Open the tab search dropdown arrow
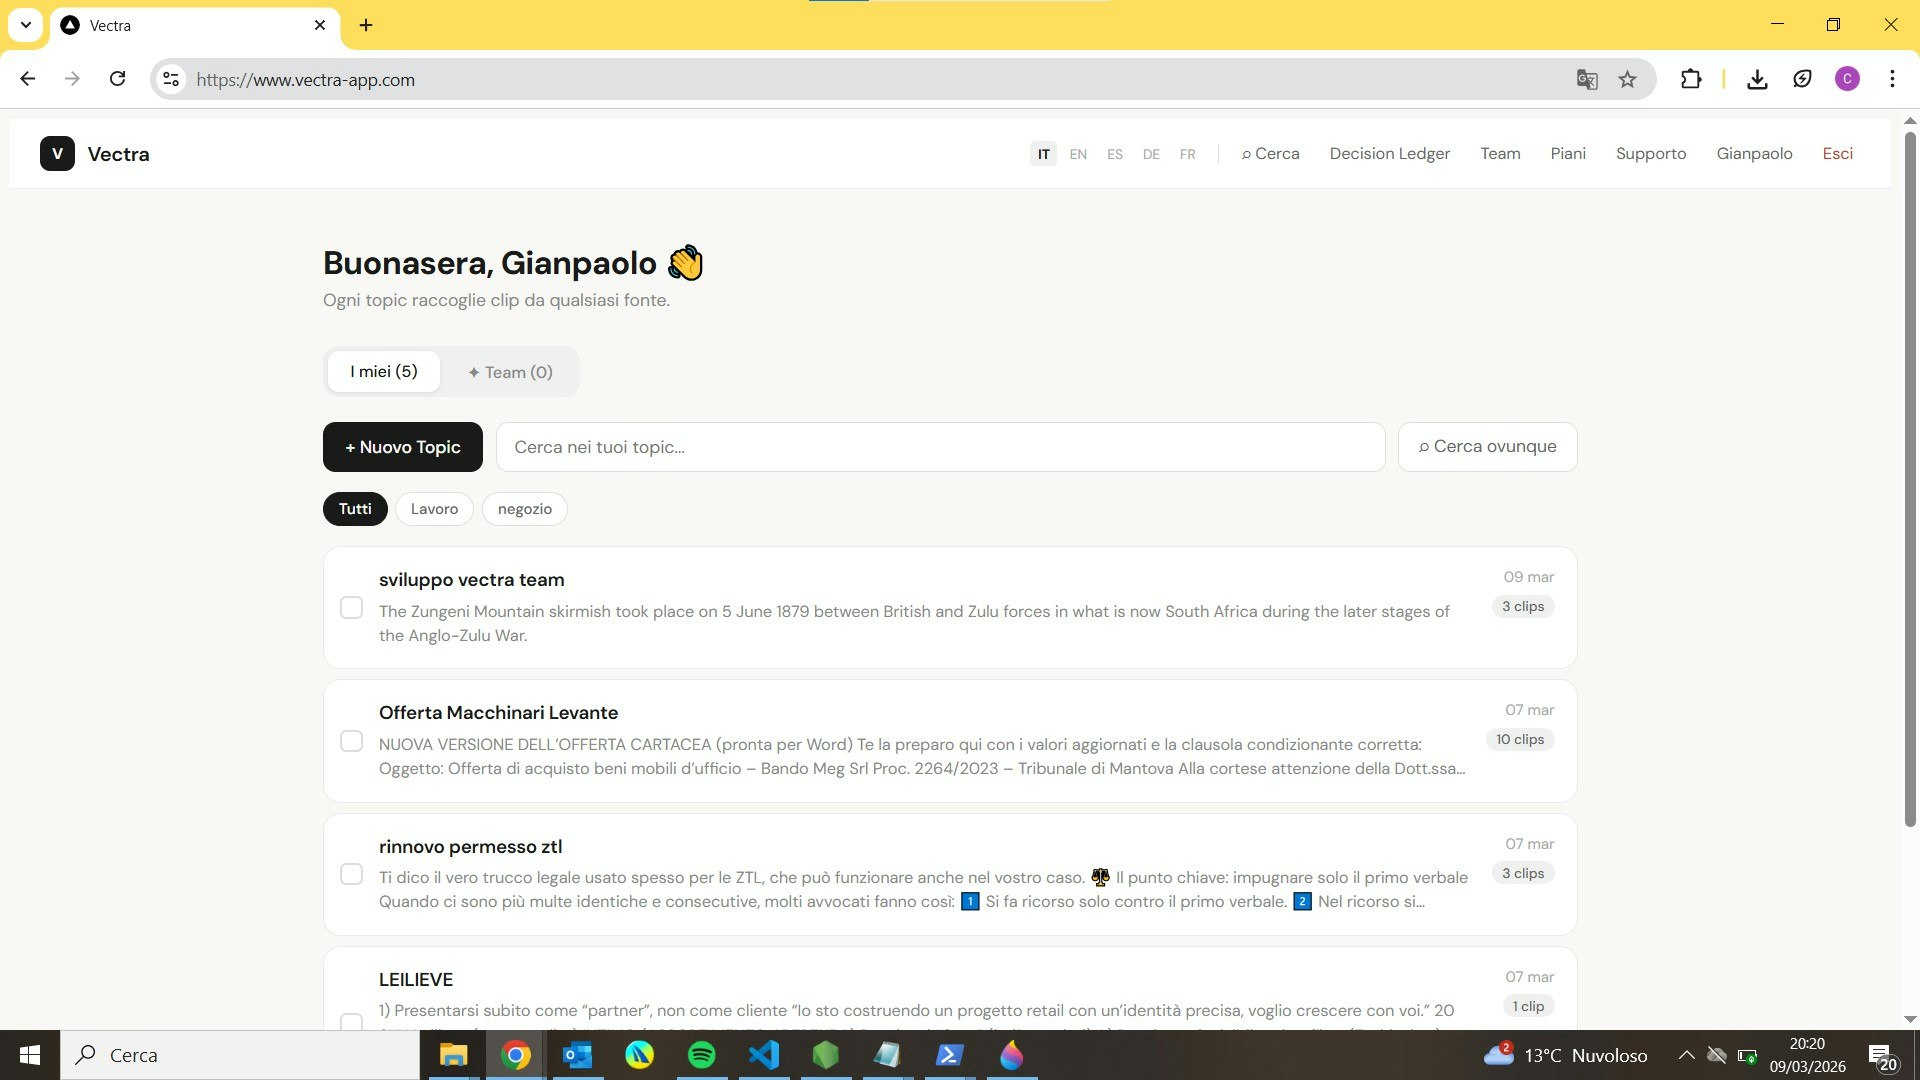 tap(26, 25)
